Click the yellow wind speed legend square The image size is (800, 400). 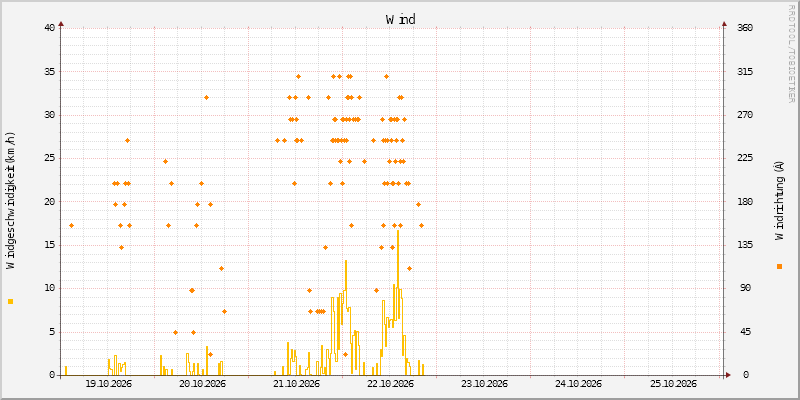tap(11, 302)
